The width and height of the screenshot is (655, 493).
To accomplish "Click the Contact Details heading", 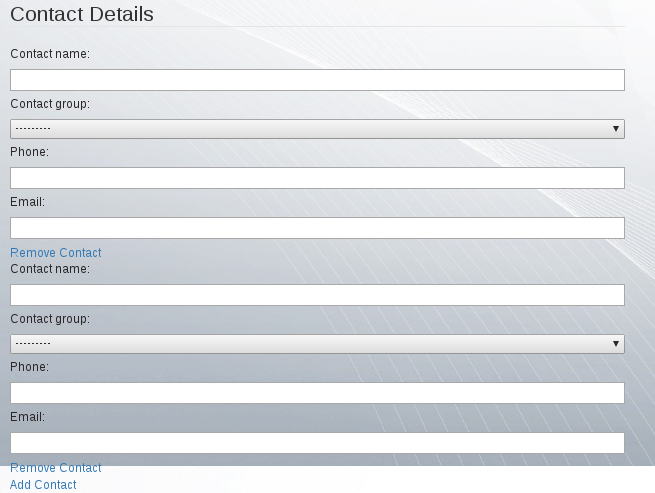I will coord(82,15).
